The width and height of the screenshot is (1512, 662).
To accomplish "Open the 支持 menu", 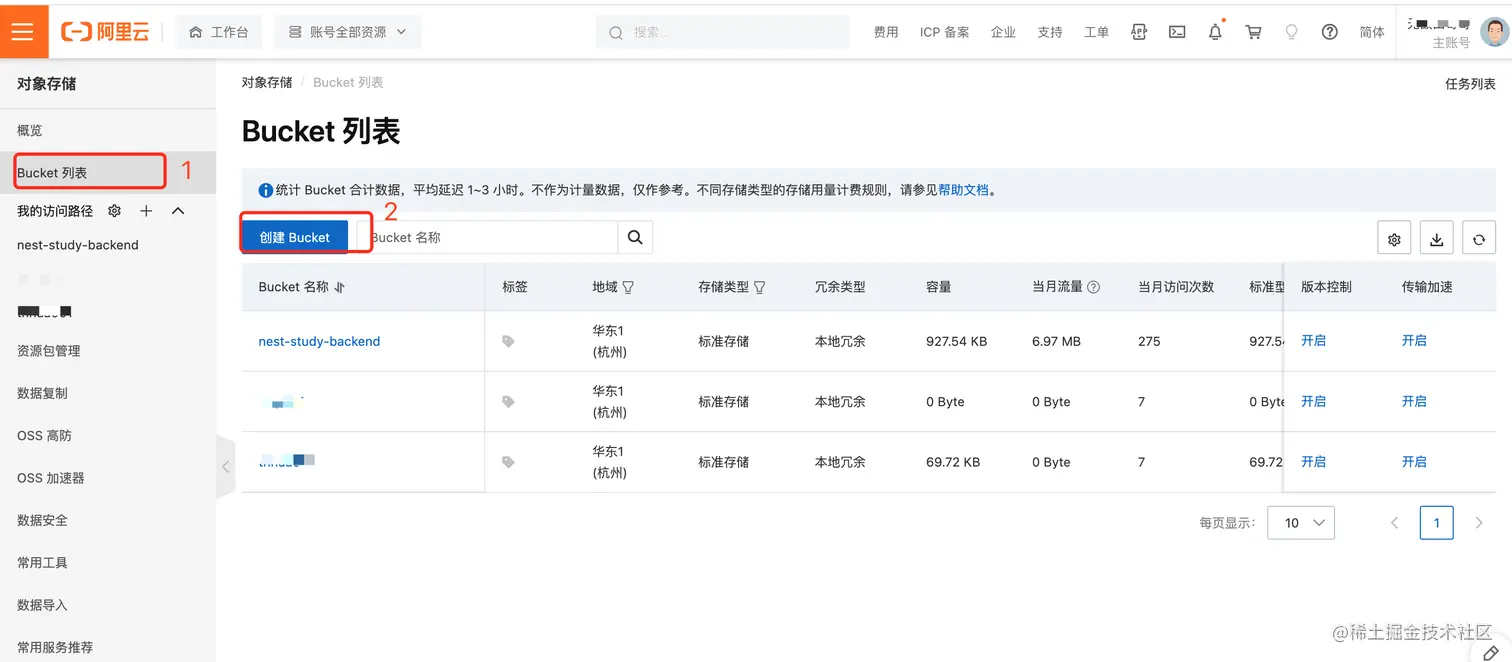I will 1050,32.
